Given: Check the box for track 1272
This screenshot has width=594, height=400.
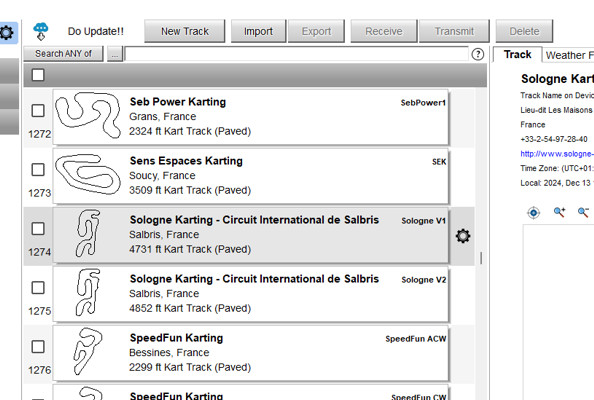Looking at the screenshot, I should coord(38,111).
